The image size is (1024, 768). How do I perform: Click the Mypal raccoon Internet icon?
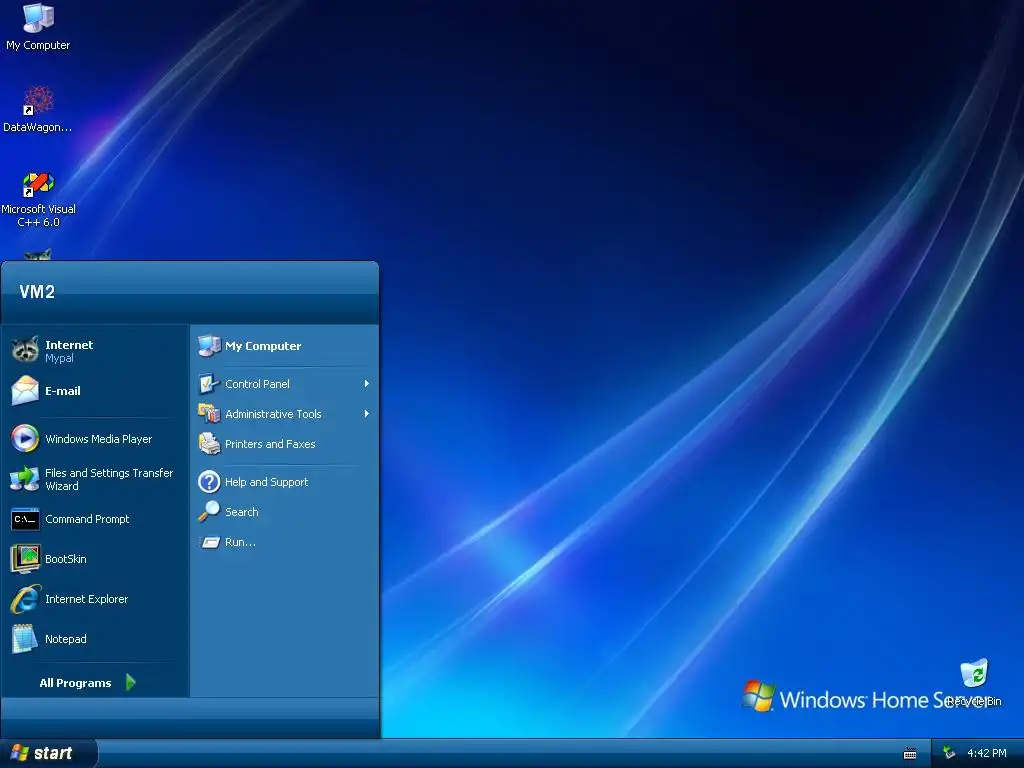(25, 350)
